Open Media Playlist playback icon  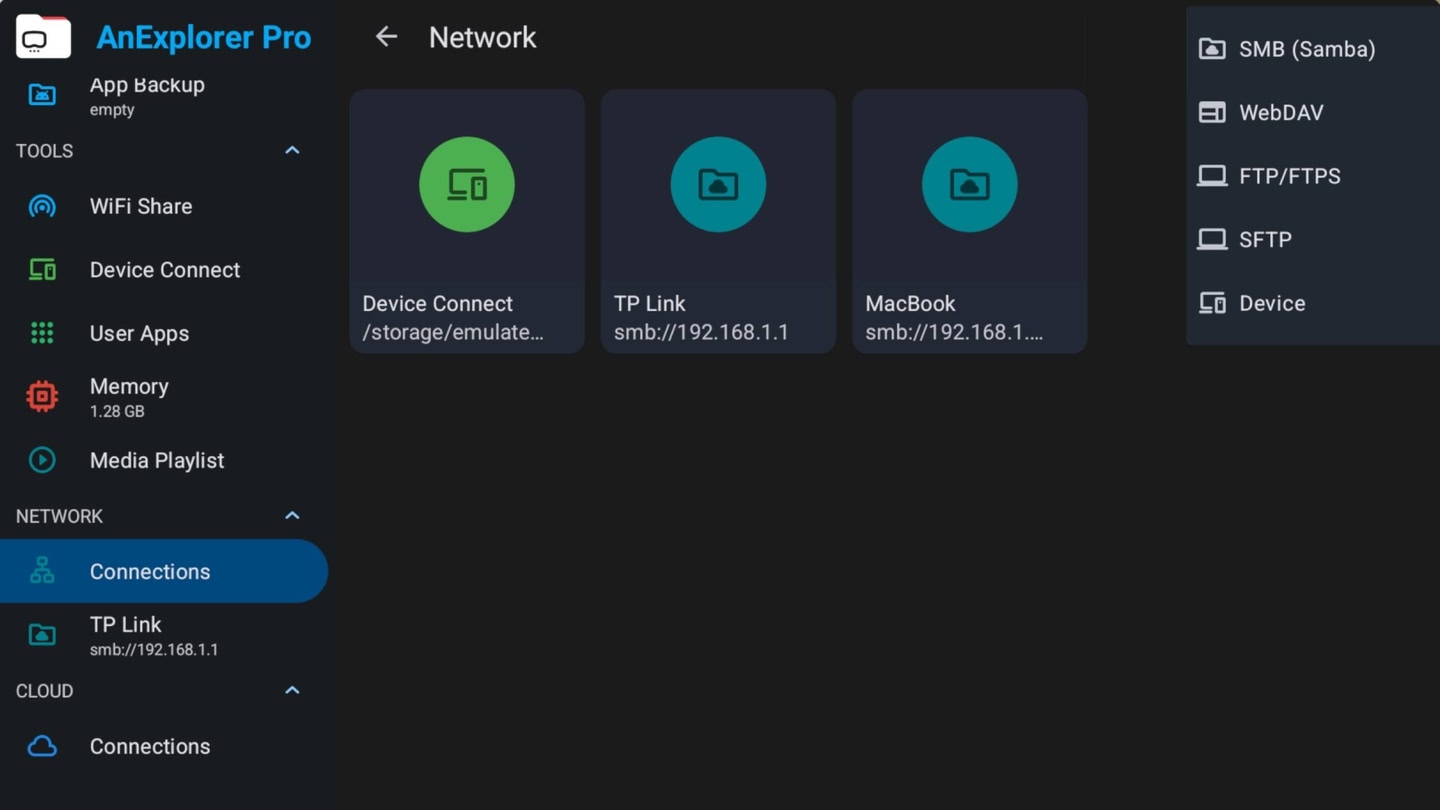(x=41, y=460)
